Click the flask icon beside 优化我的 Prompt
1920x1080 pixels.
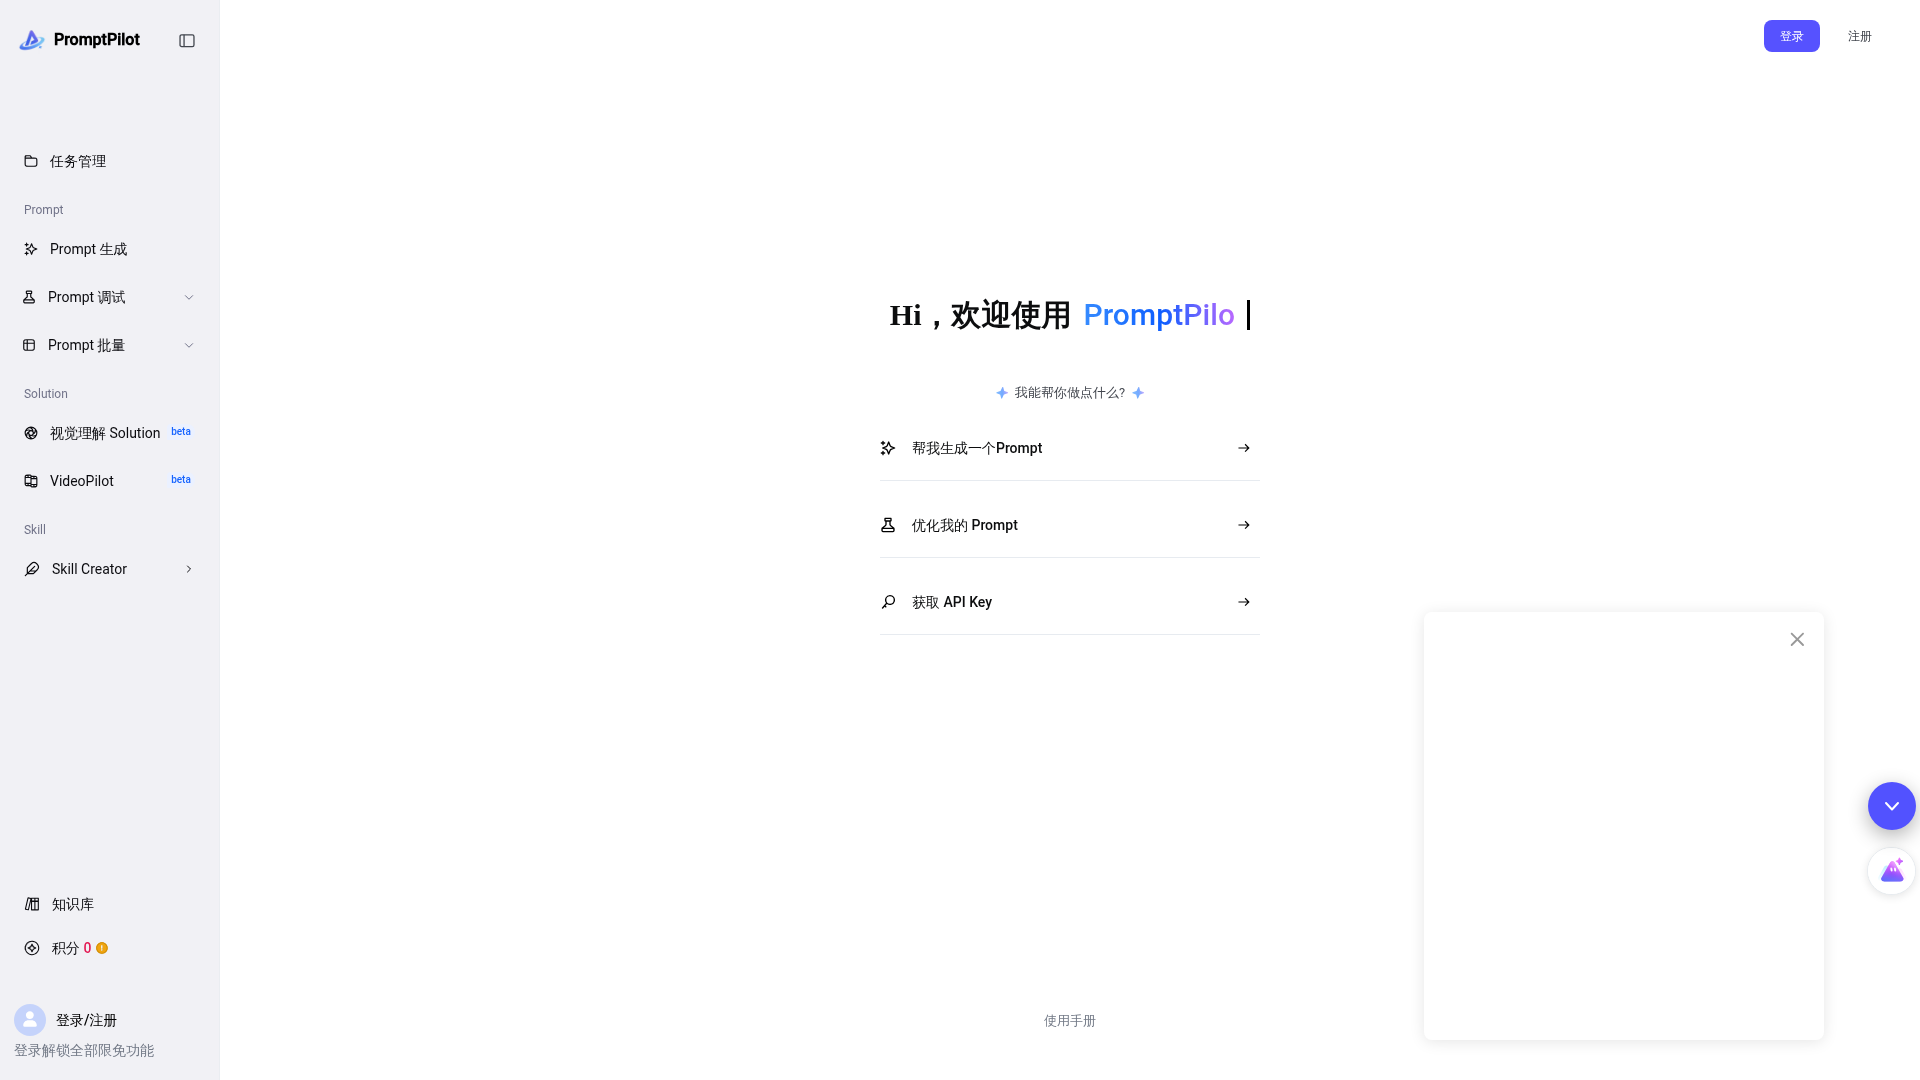click(888, 525)
